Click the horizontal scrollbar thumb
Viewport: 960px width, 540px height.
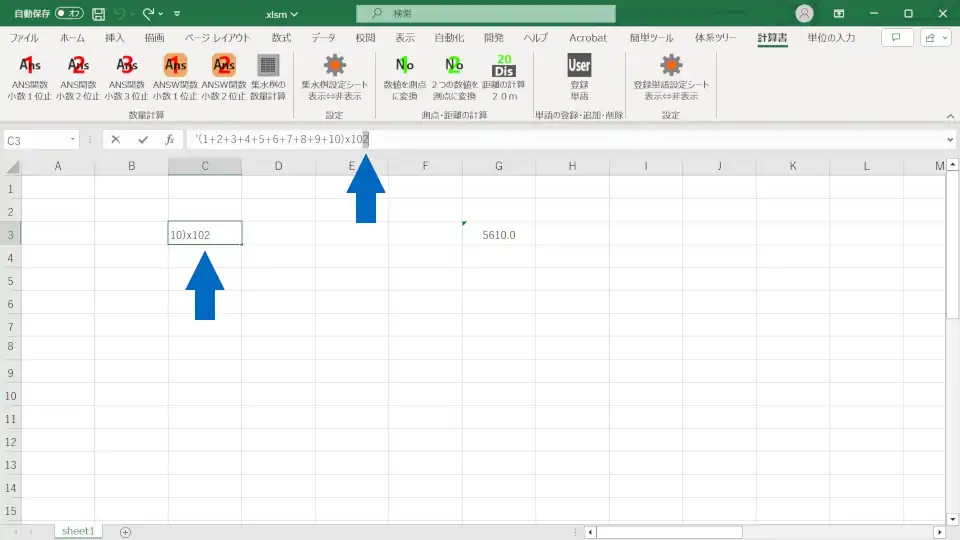tap(670, 532)
